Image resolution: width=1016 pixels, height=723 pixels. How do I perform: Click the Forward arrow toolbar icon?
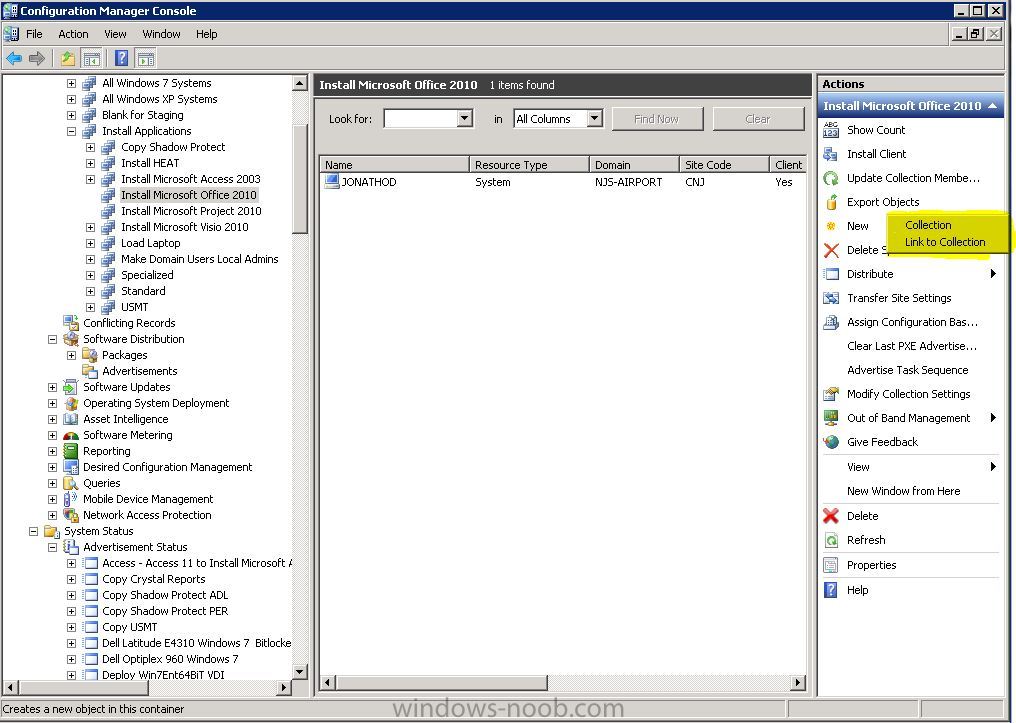click(x=37, y=58)
